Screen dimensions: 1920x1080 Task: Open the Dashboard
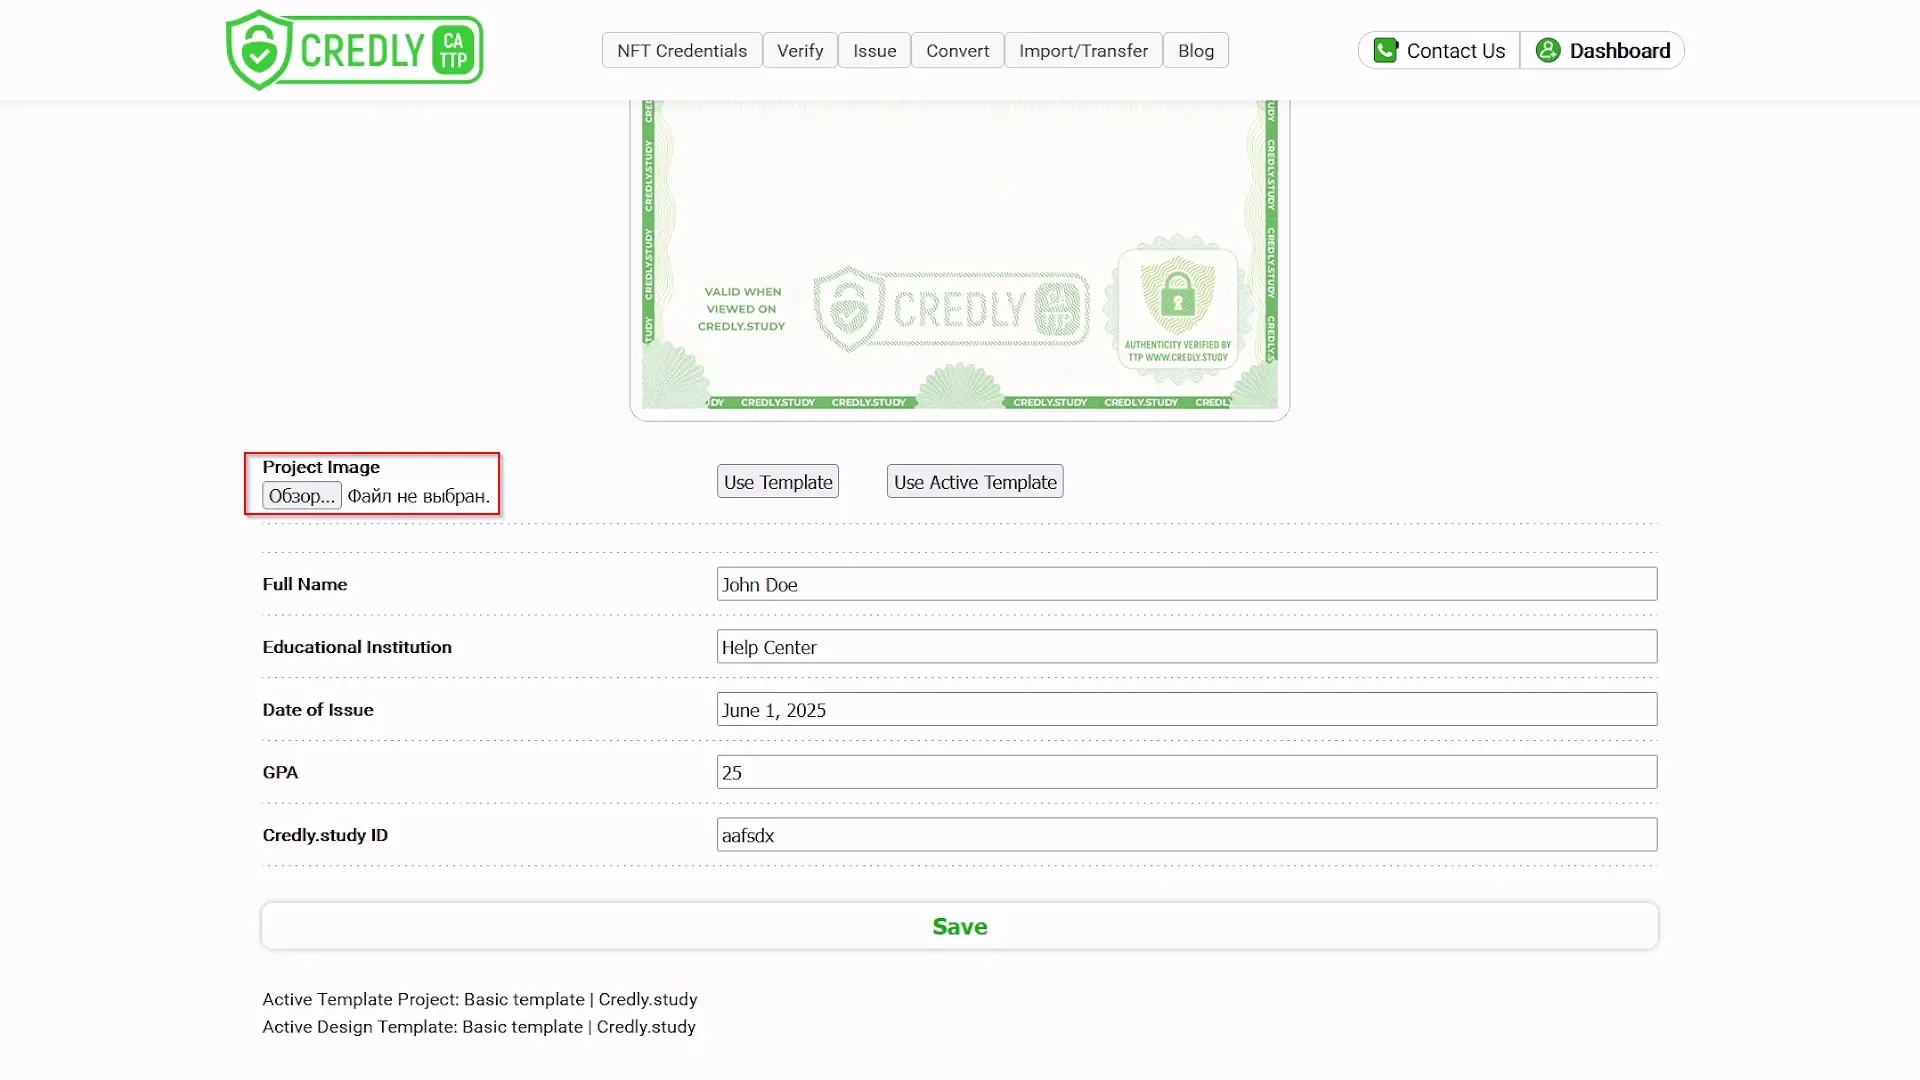point(1602,50)
